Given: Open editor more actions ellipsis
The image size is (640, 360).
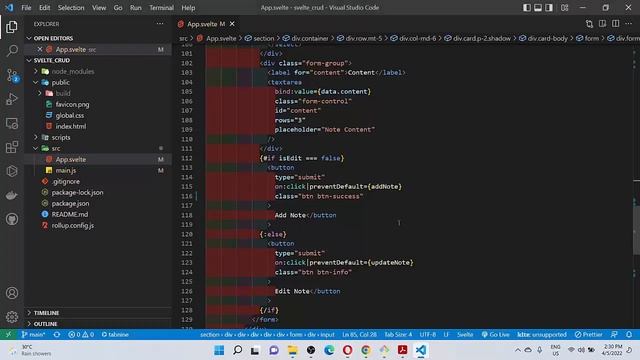Looking at the screenshot, I should 629,24.
